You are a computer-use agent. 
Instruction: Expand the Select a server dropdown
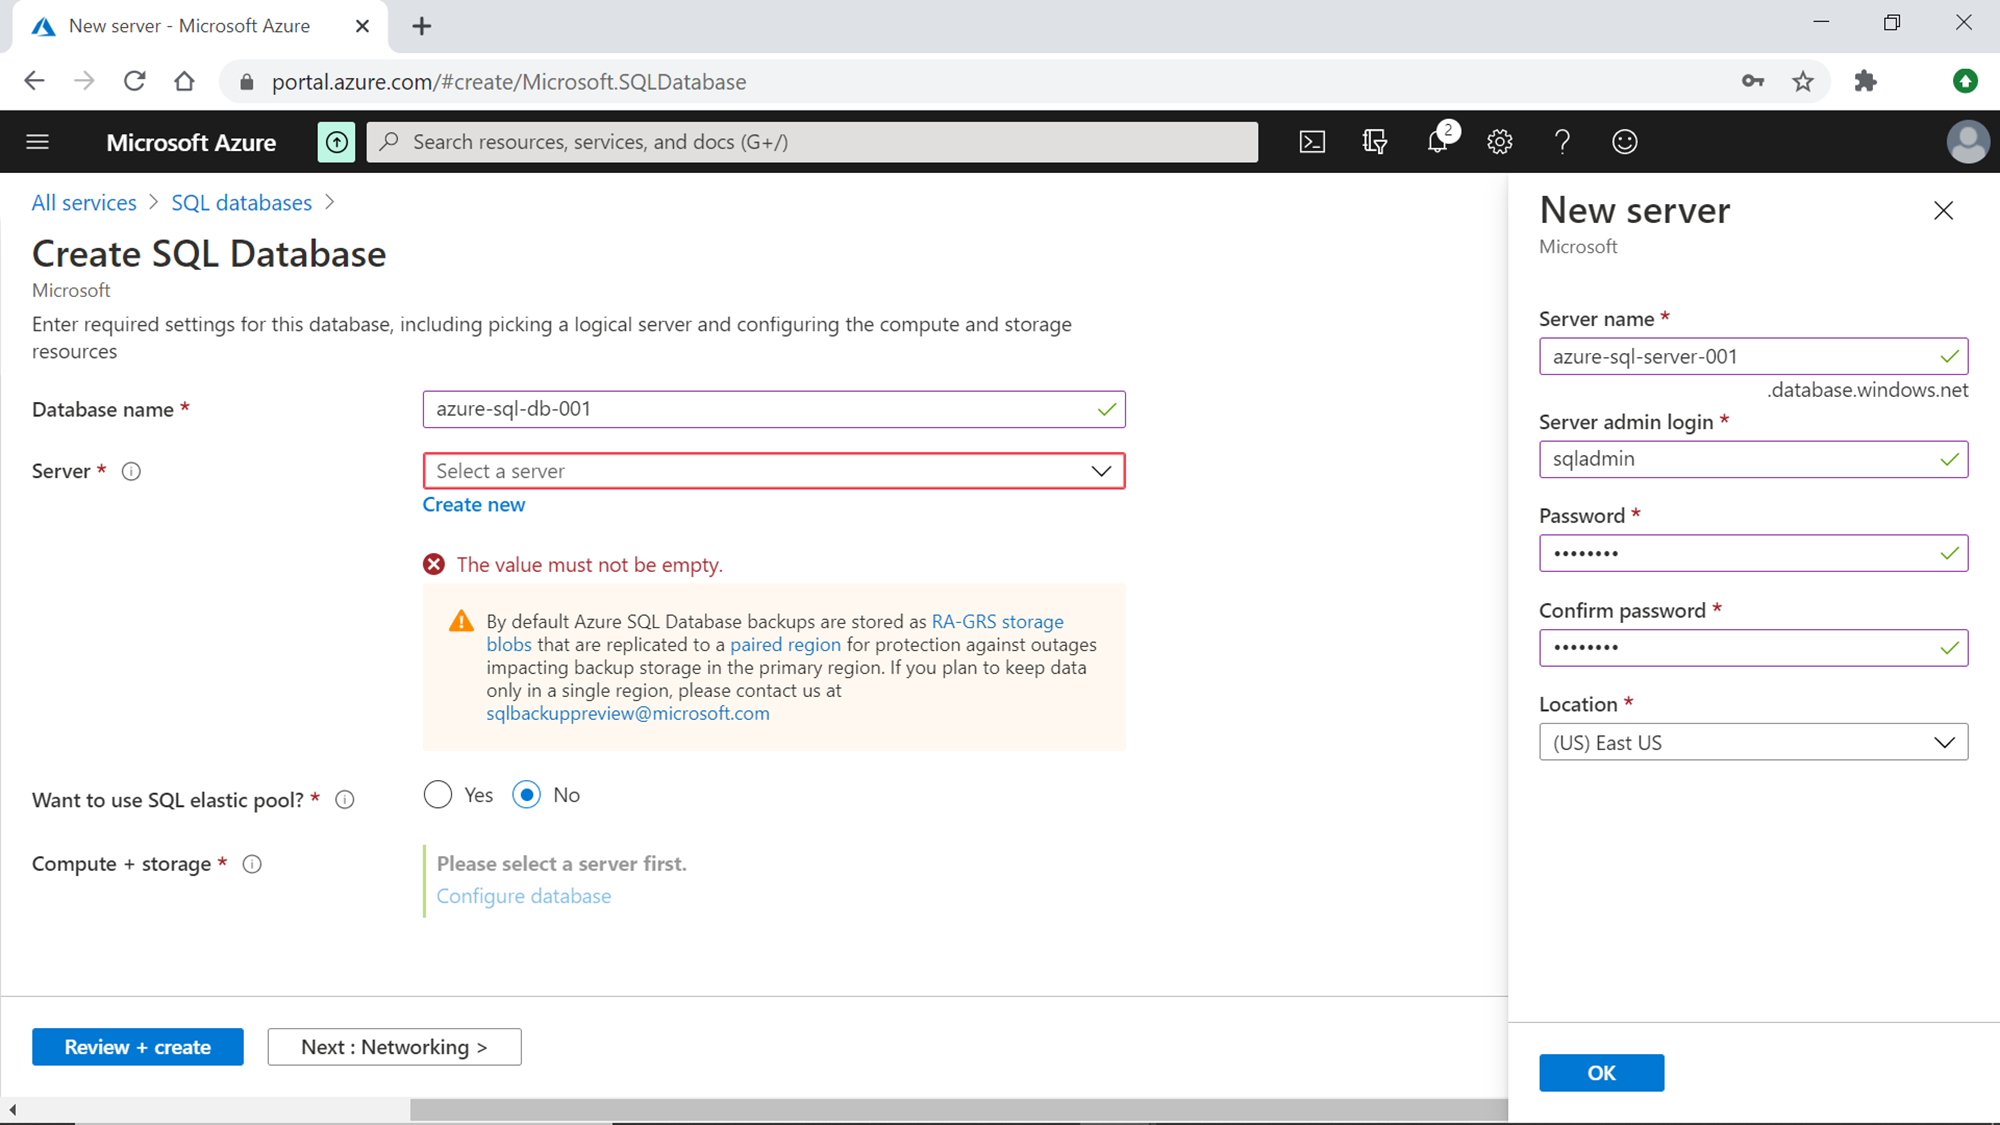[773, 471]
